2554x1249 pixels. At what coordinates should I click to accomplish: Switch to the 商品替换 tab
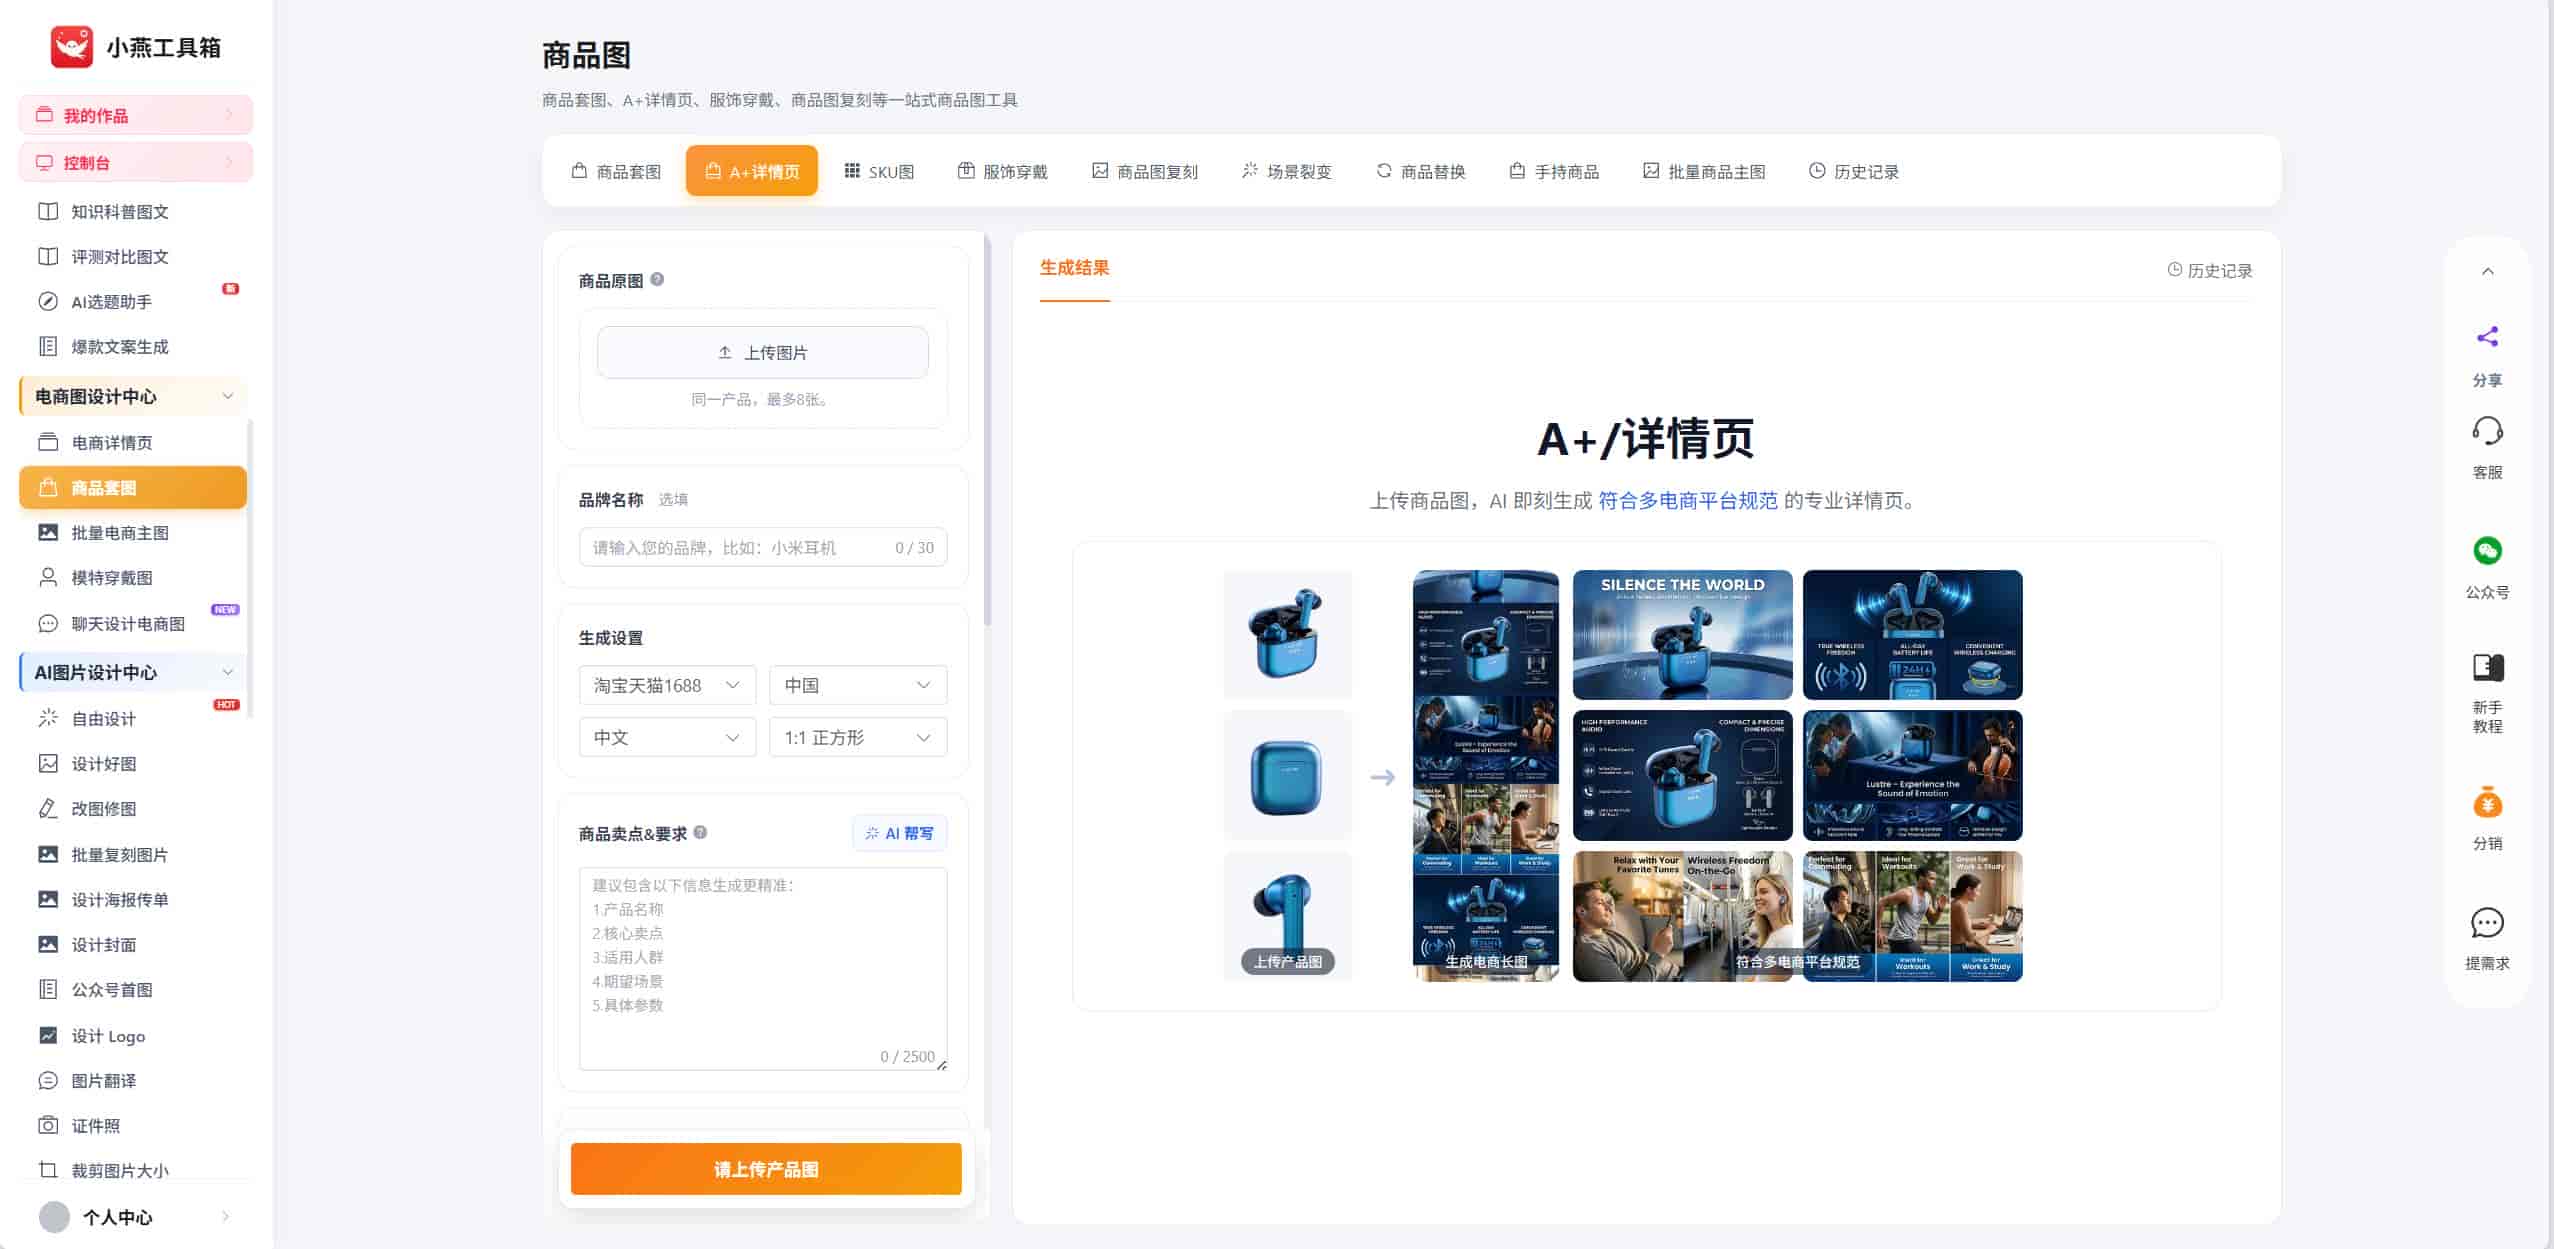tap(1420, 171)
